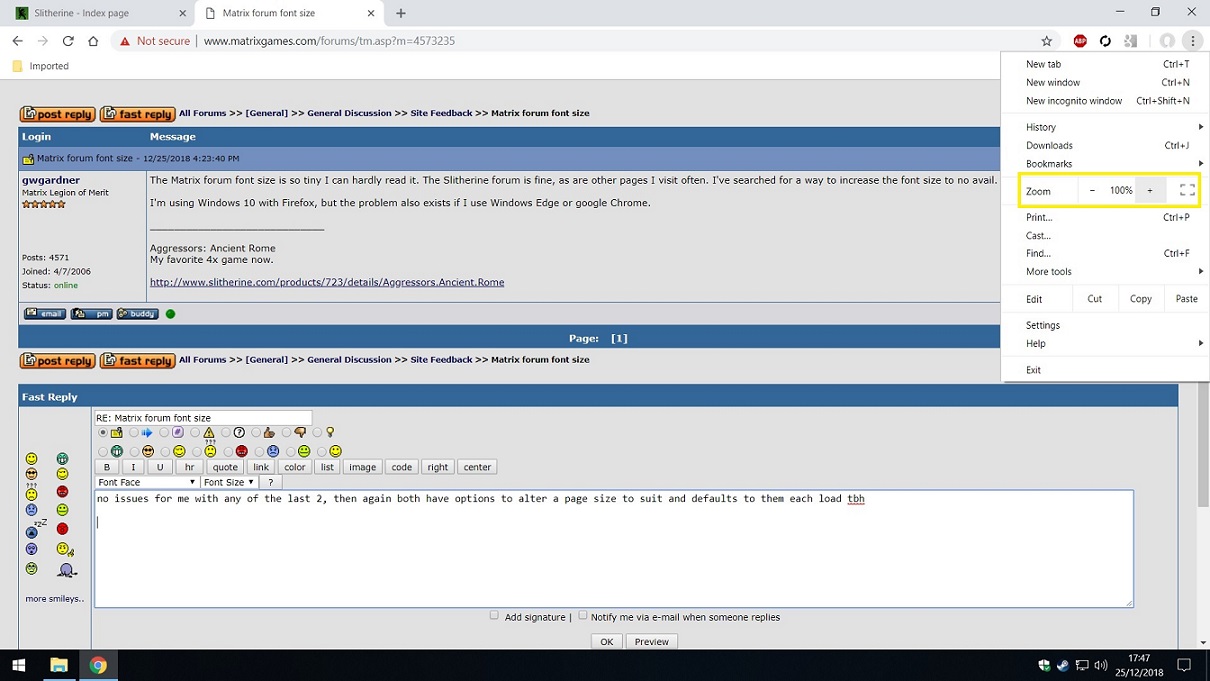Image resolution: width=1210 pixels, height=681 pixels.
Task: Click the page scrollbar down arrow
Action: pyautogui.click(x=1201, y=643)
